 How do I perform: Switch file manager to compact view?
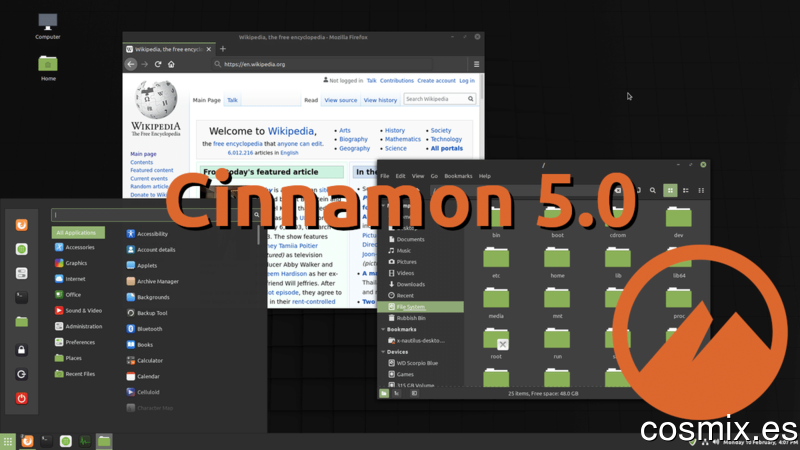[x=701, y=190]
